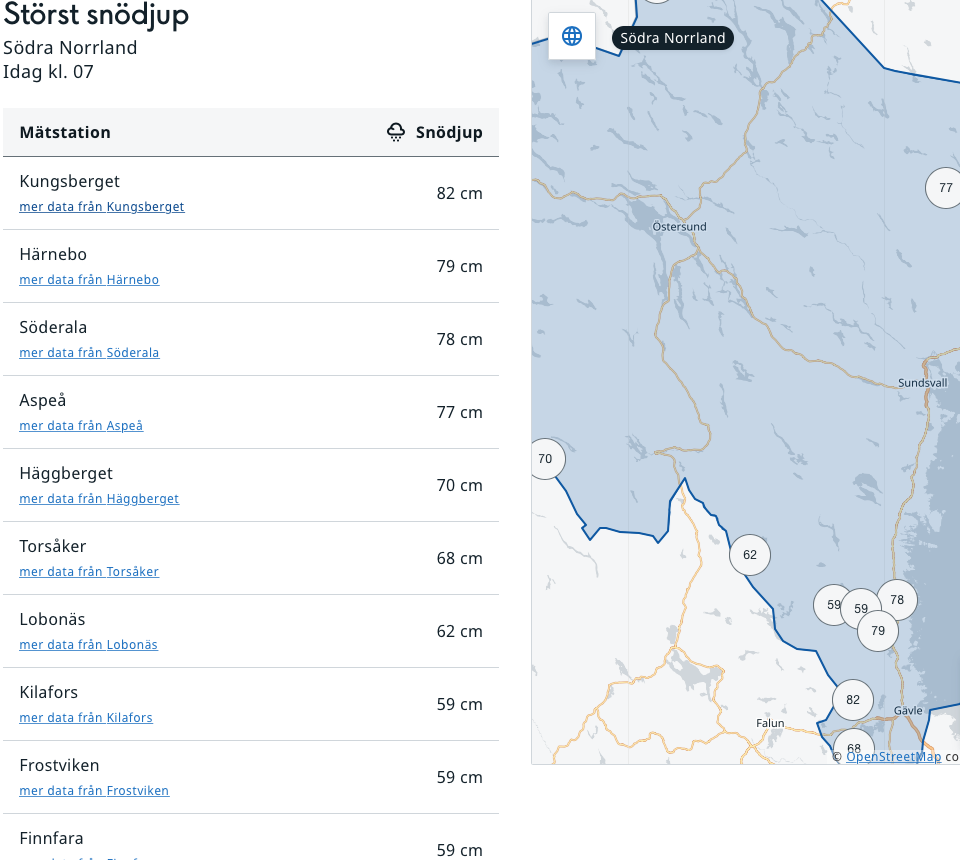The width and height of the screenshot is (960, 860).
Task: Click the 82 marker near Gävle
Action: tap(853, 700)
